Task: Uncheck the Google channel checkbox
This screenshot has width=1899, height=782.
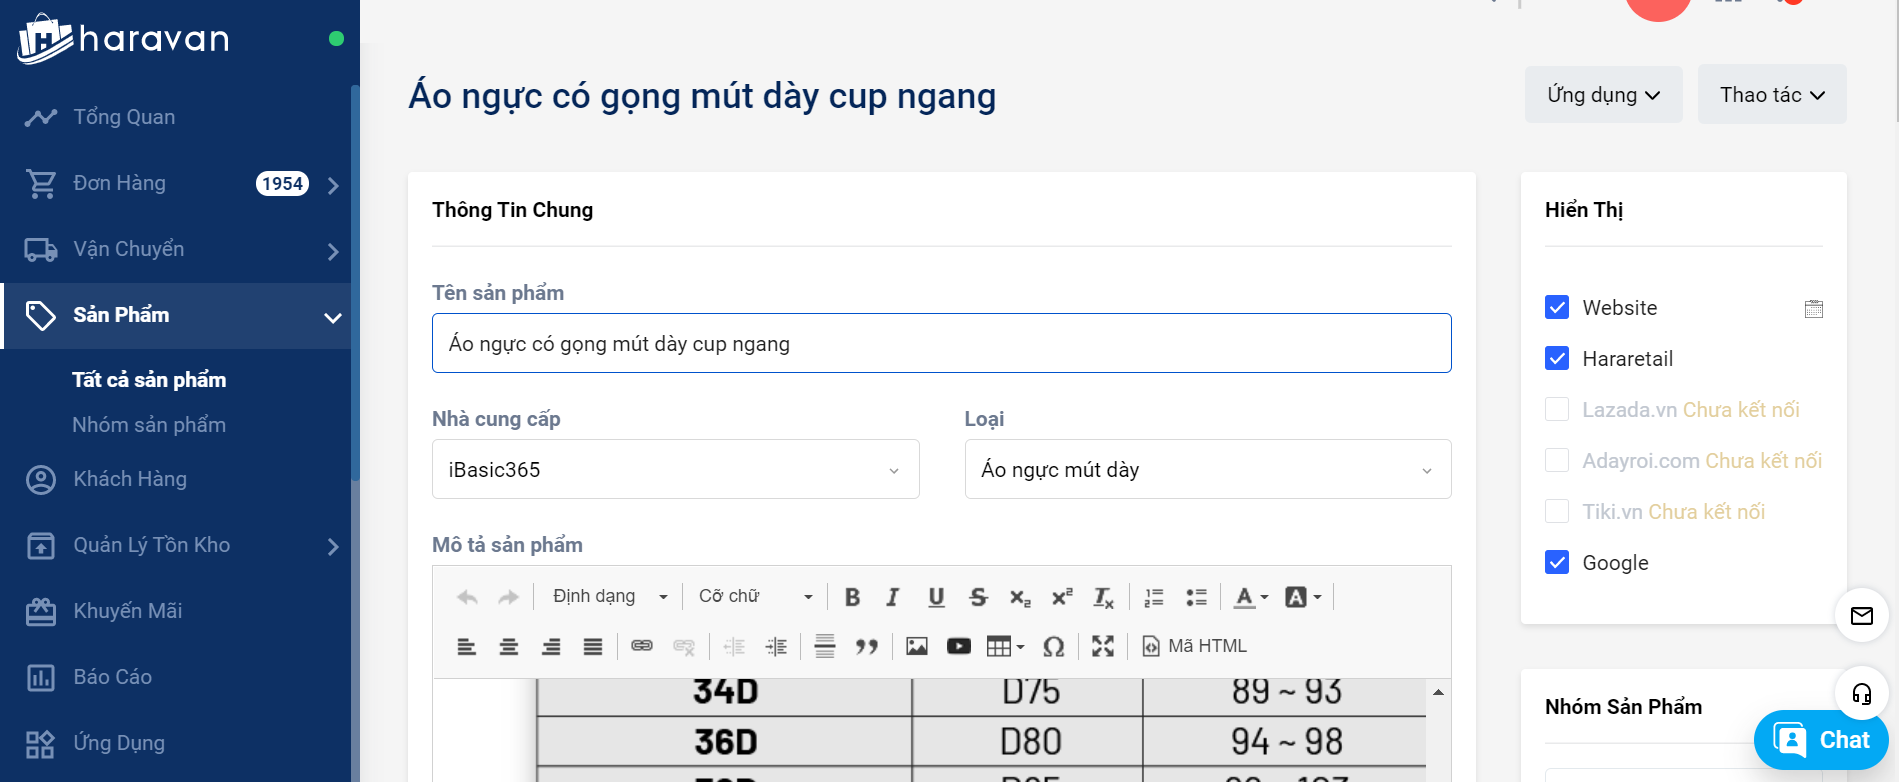Action: tap(1557, 562)
